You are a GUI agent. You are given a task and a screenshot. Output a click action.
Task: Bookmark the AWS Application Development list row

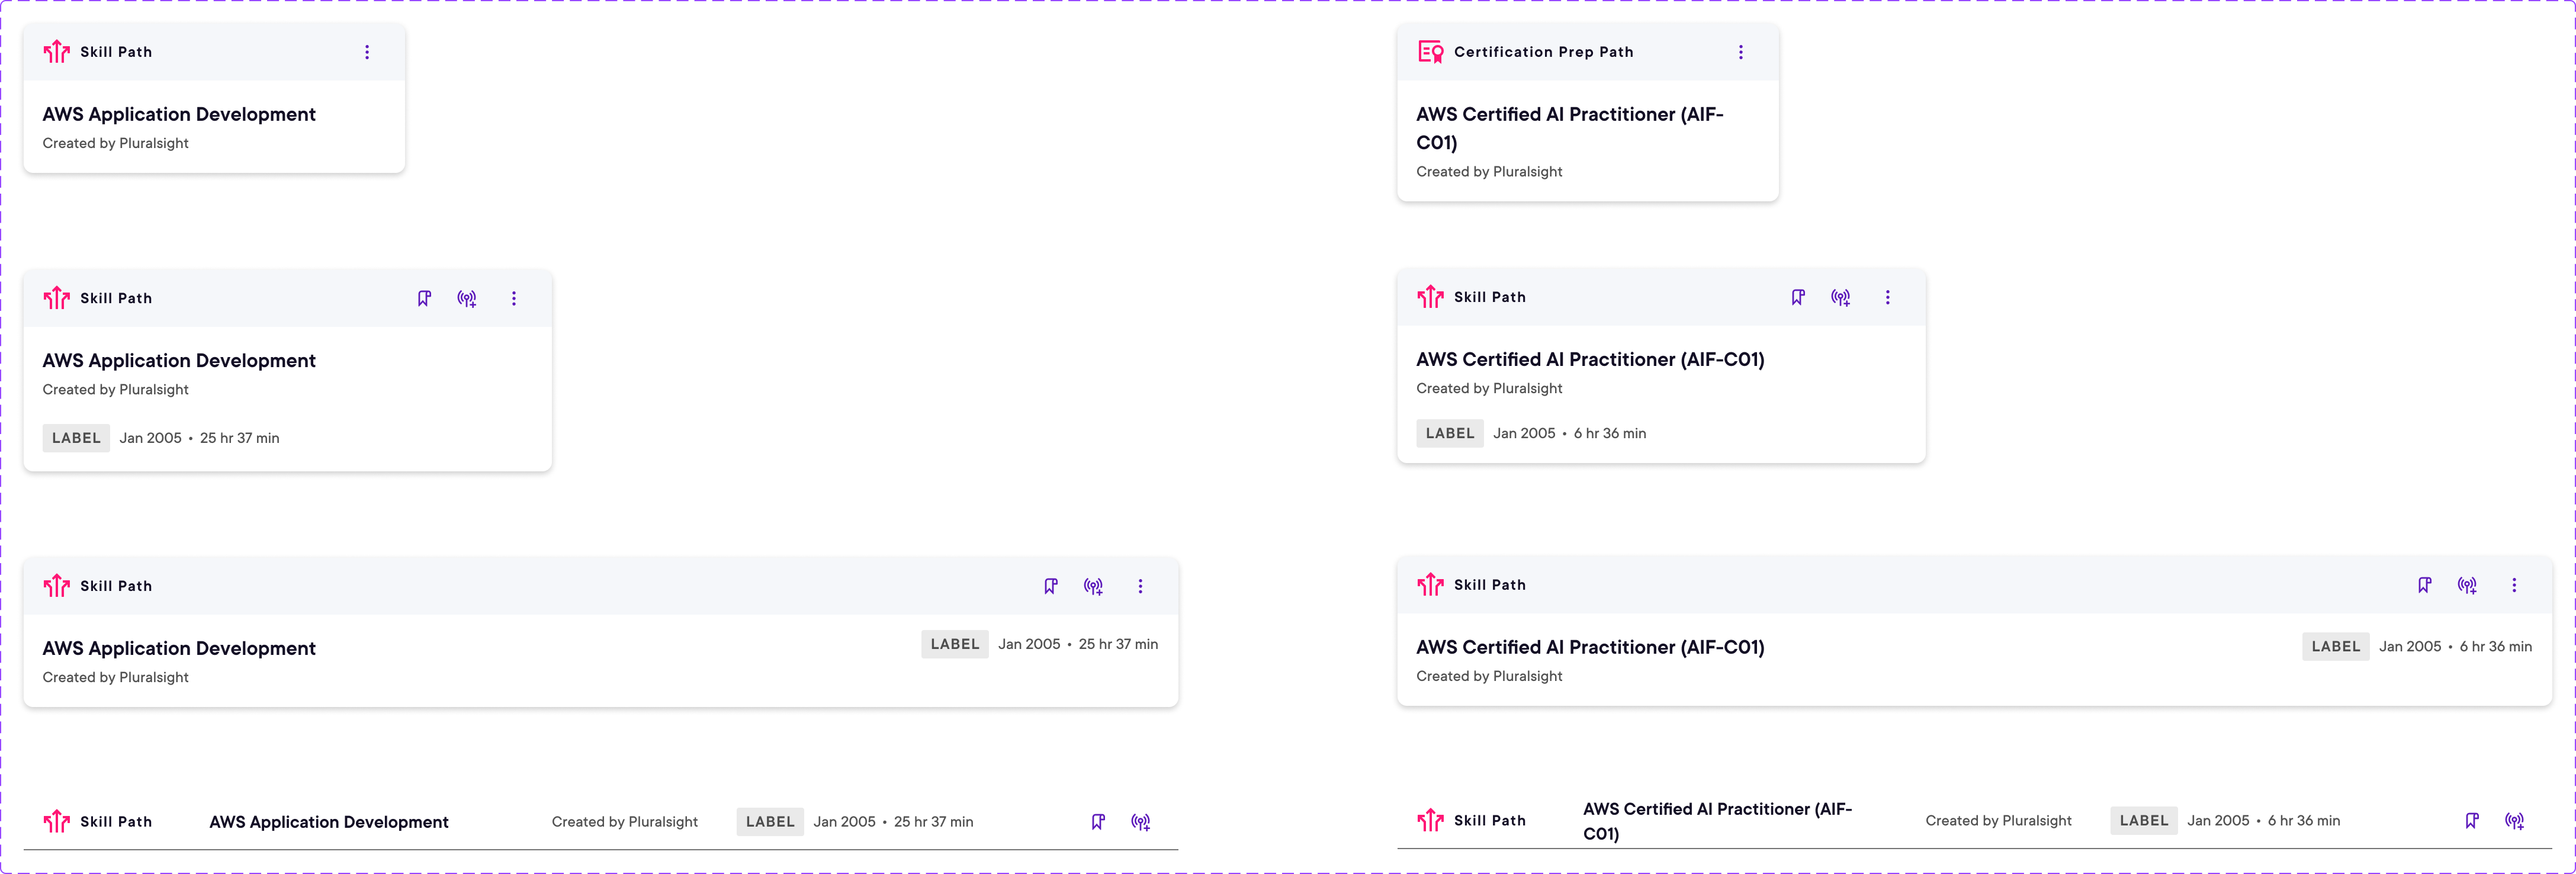pyautogui.click(x=1098, y=822)
